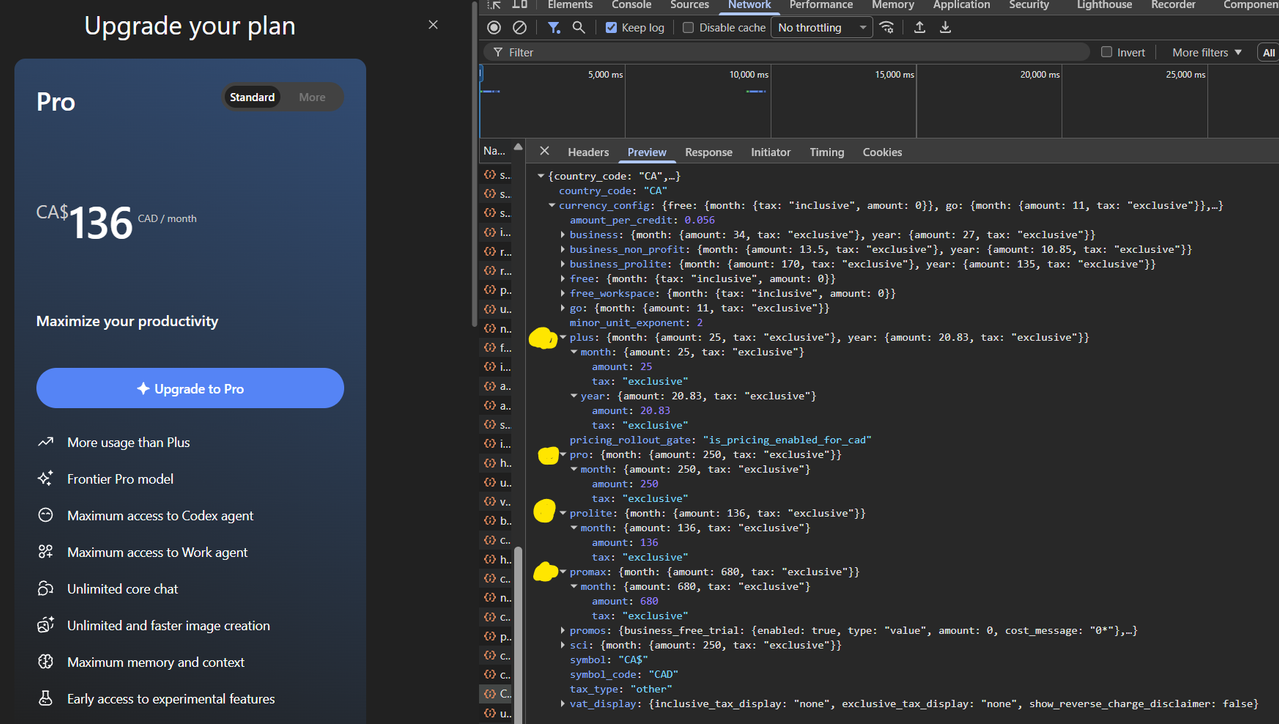
Task: Expand the business_non_profit node
Action: (562, 249)
